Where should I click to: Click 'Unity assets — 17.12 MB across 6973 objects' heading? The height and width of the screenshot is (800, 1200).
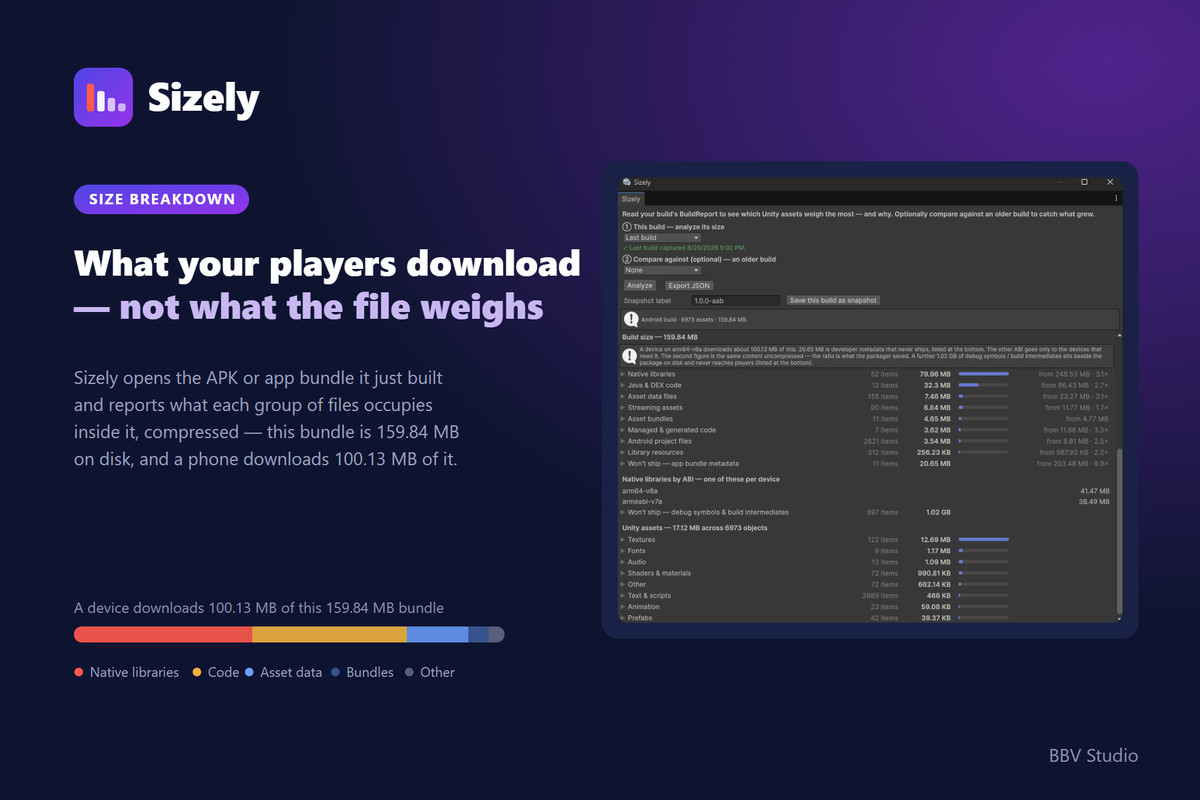pyautogui.click(x=696, y=527)
